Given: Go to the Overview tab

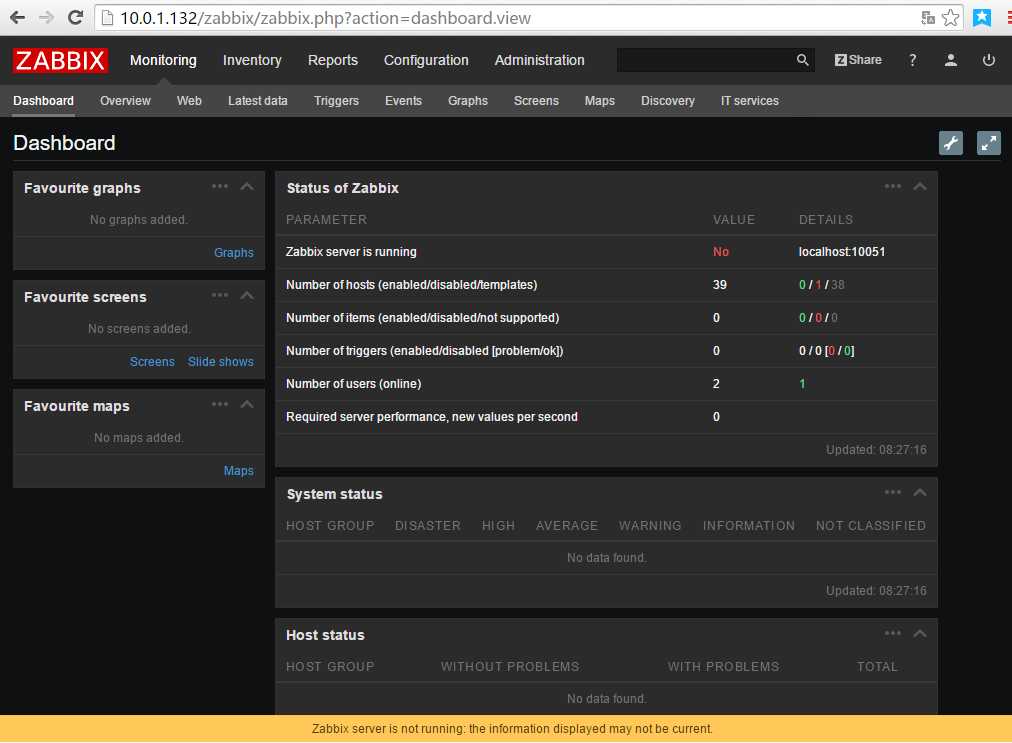Looking at the screenshot, I should (x=125, y=101).
